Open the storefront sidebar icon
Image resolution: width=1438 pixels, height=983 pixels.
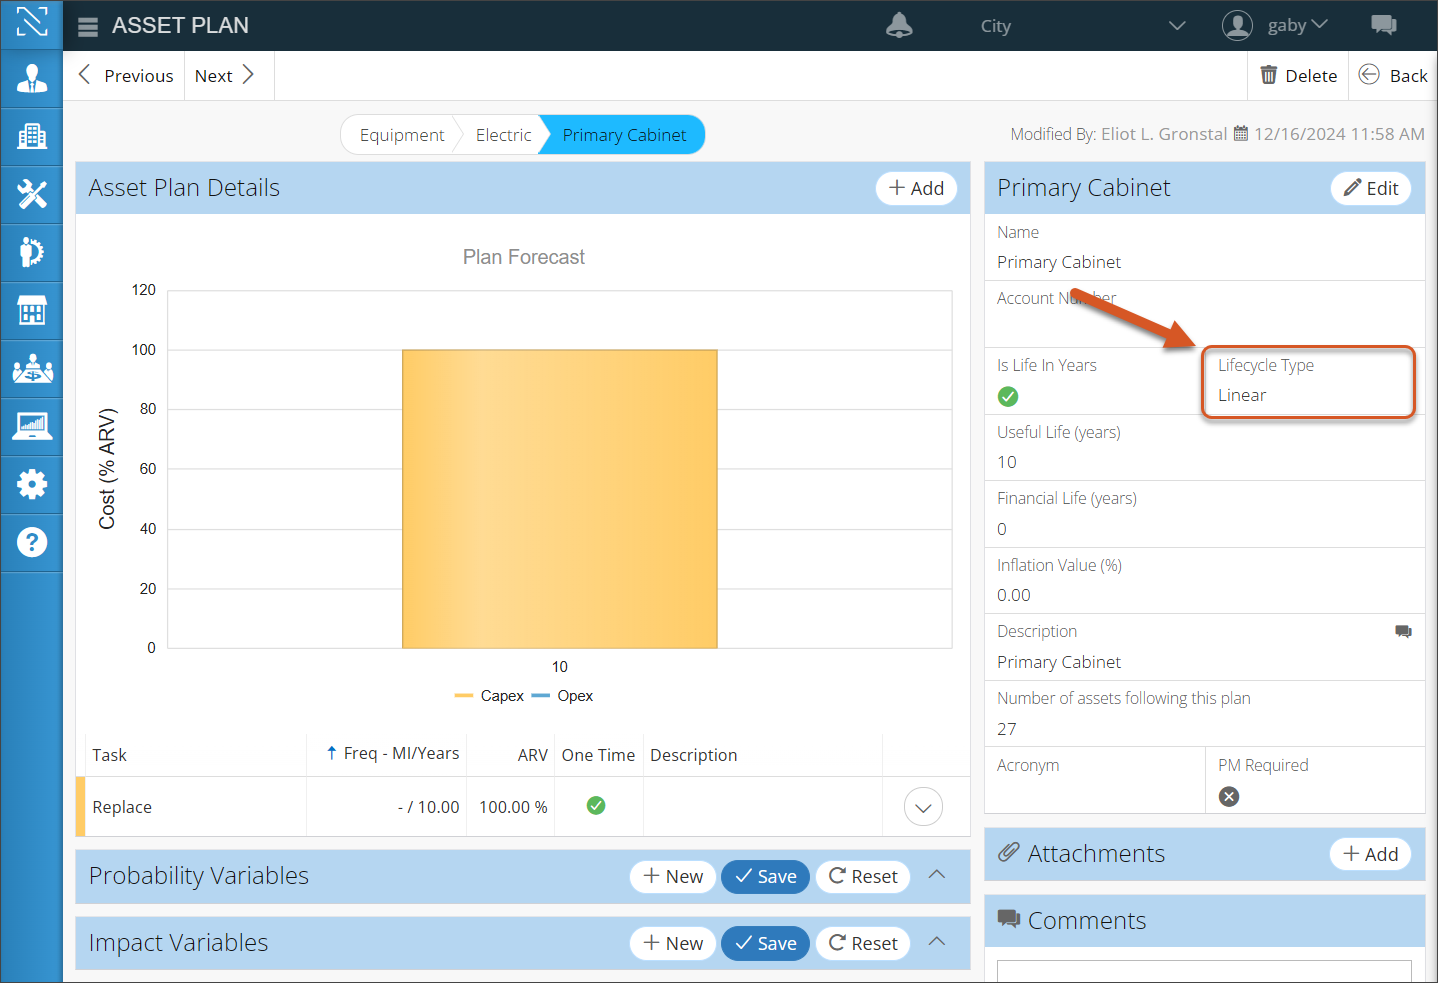pyautogui.click(x=32, y=310)
